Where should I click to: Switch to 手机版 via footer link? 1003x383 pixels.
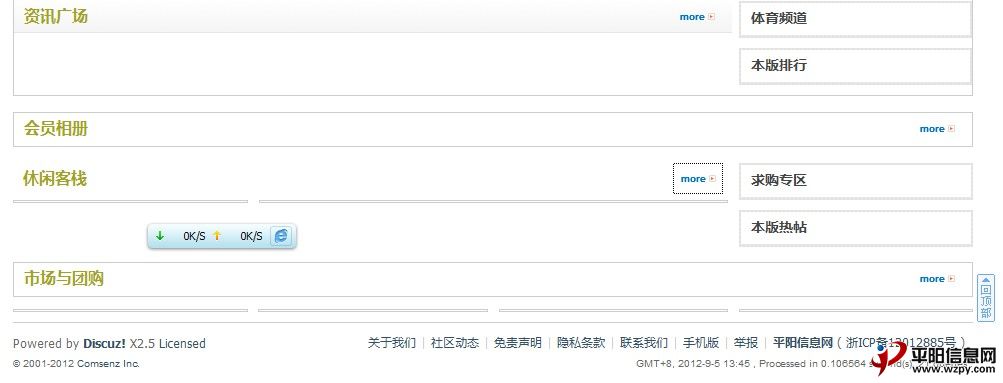click(x=701, y=343)
